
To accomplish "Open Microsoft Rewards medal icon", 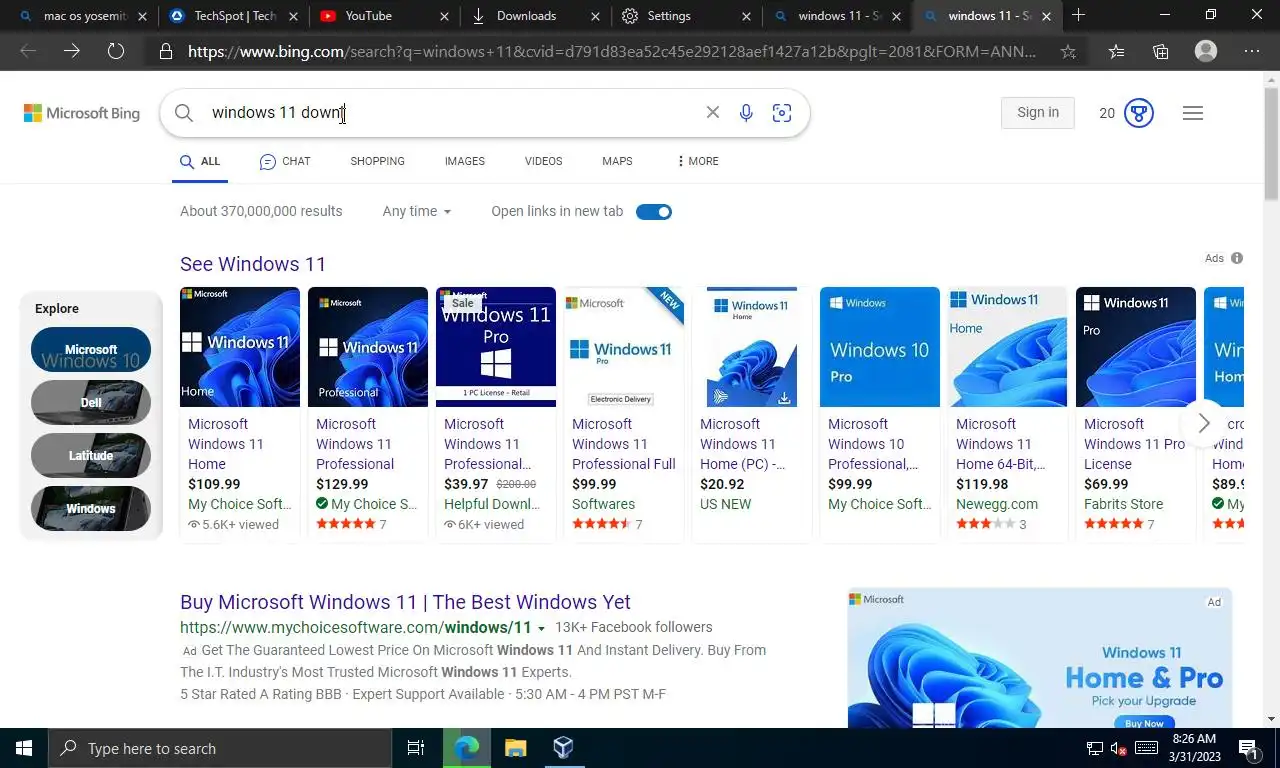I will 1139,113.
